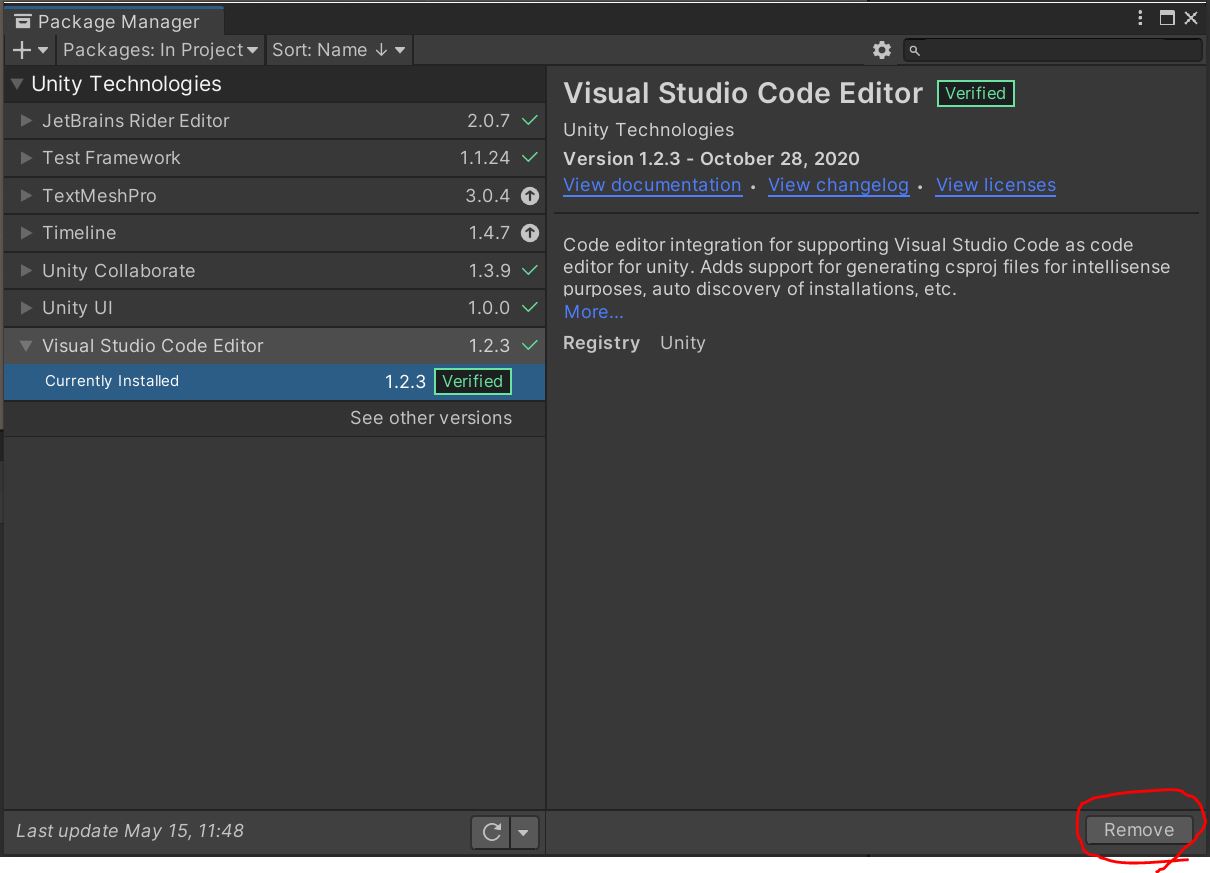Screen dimensions: 1210x873
Task: Expand the JetBrains Rider Editor package
Action: pos(27,121)
